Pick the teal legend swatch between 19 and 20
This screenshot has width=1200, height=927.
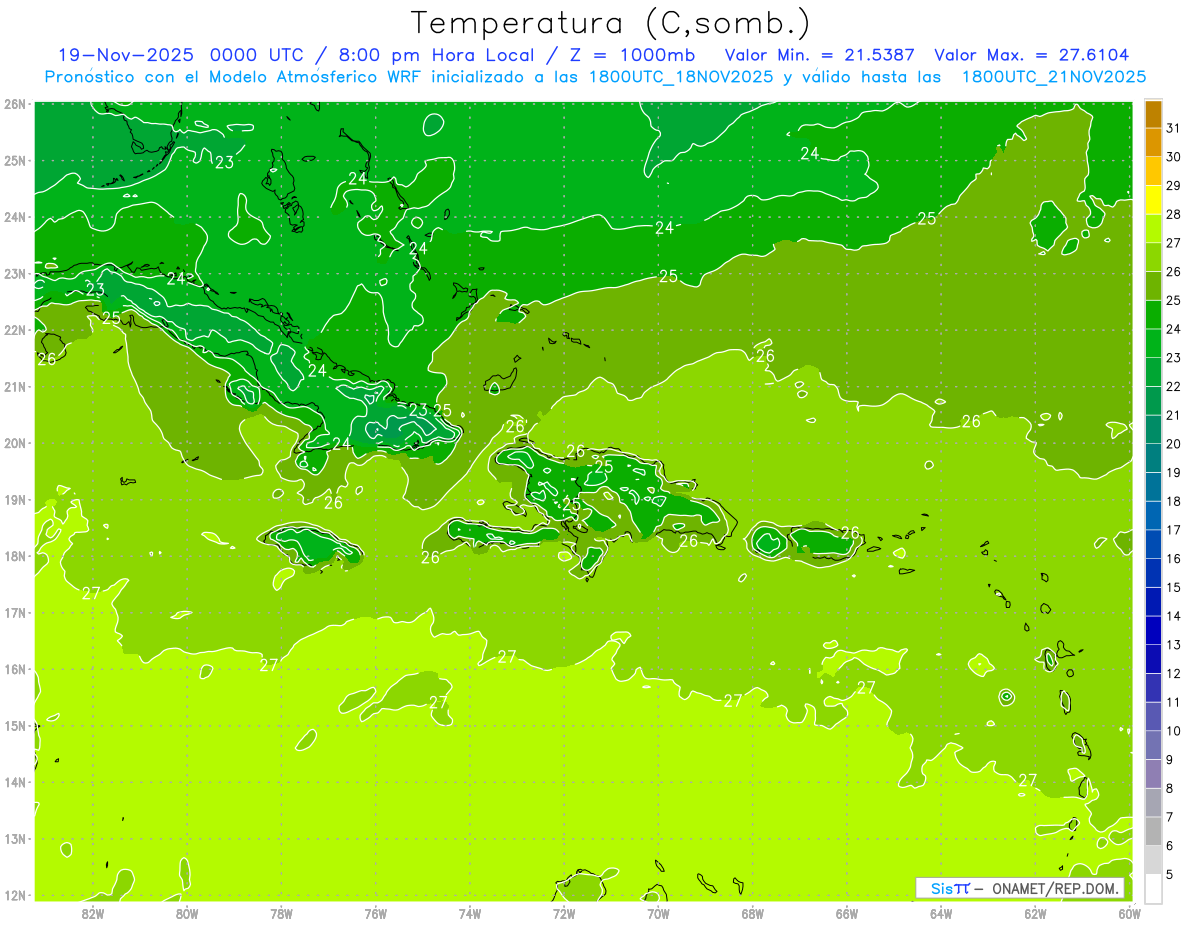pos(1153,458)
